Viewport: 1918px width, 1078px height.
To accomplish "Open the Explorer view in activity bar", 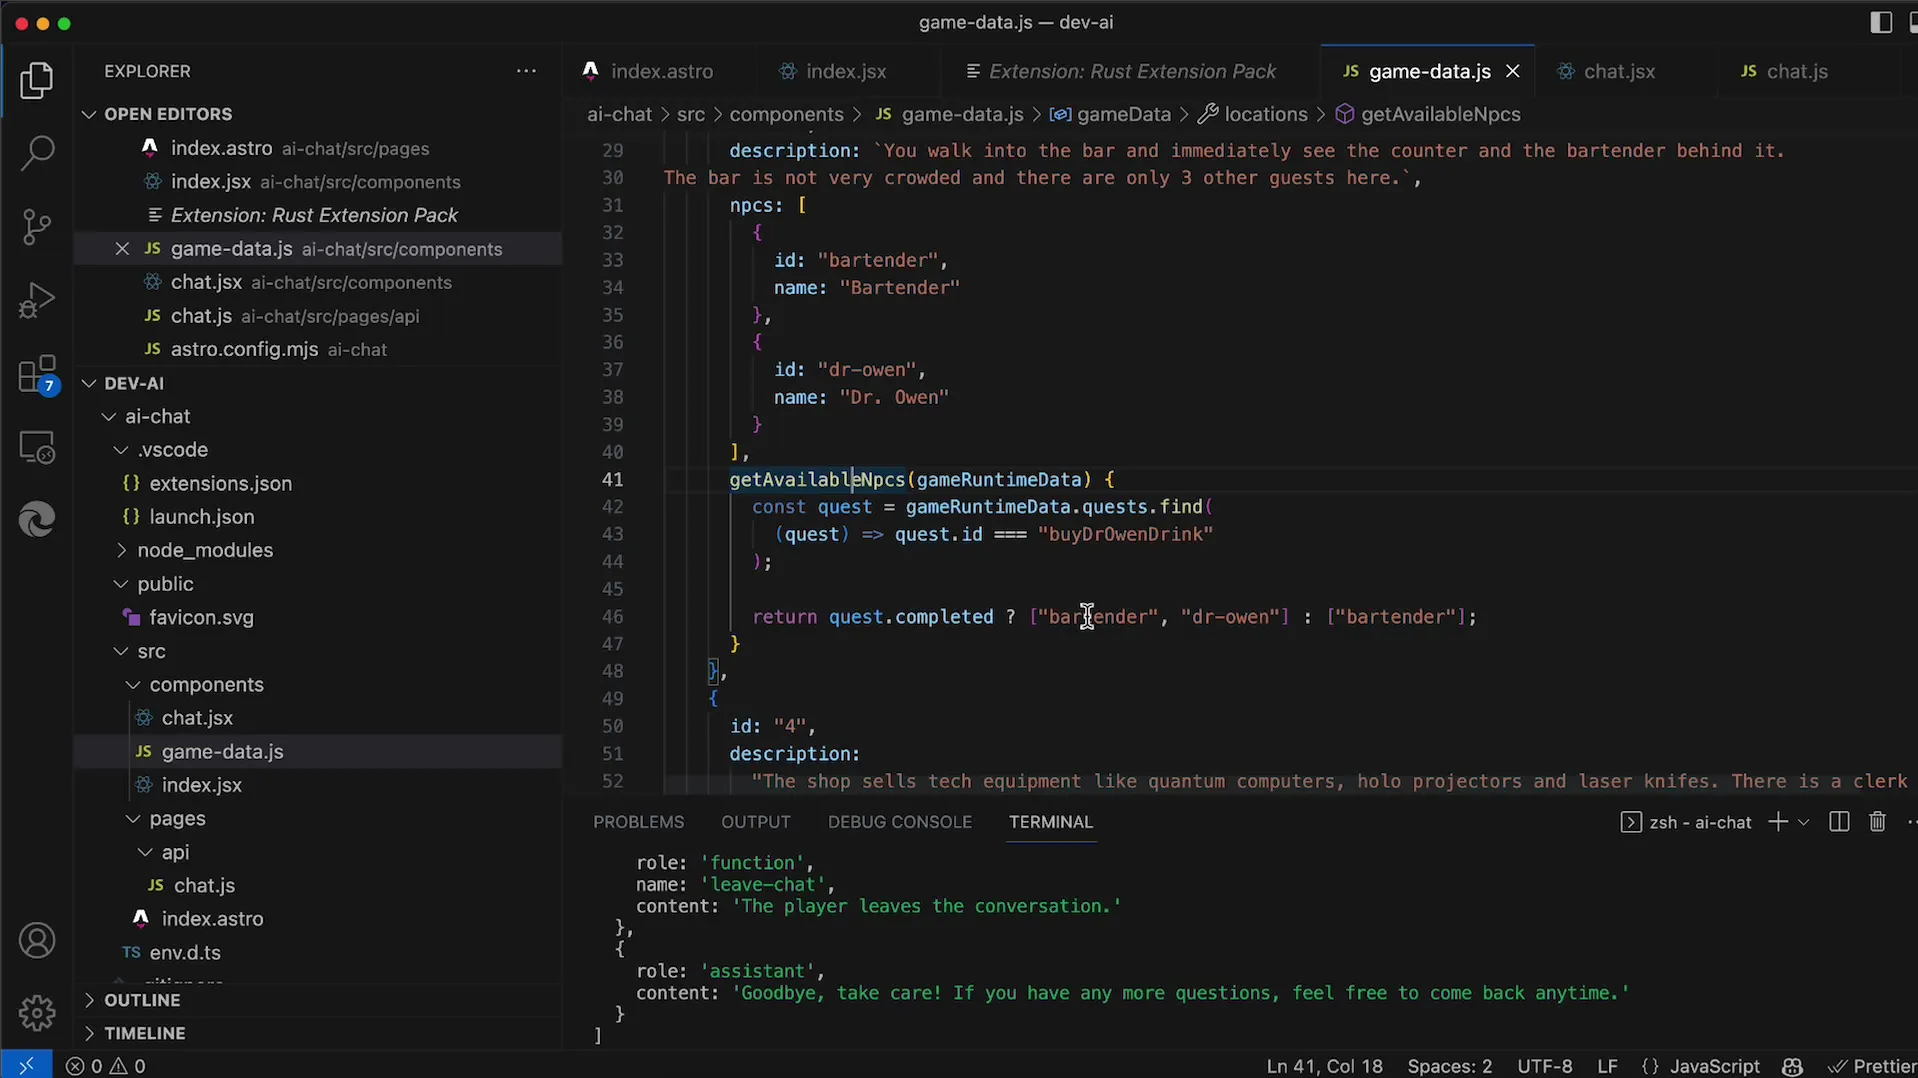I will click(37, 81).
